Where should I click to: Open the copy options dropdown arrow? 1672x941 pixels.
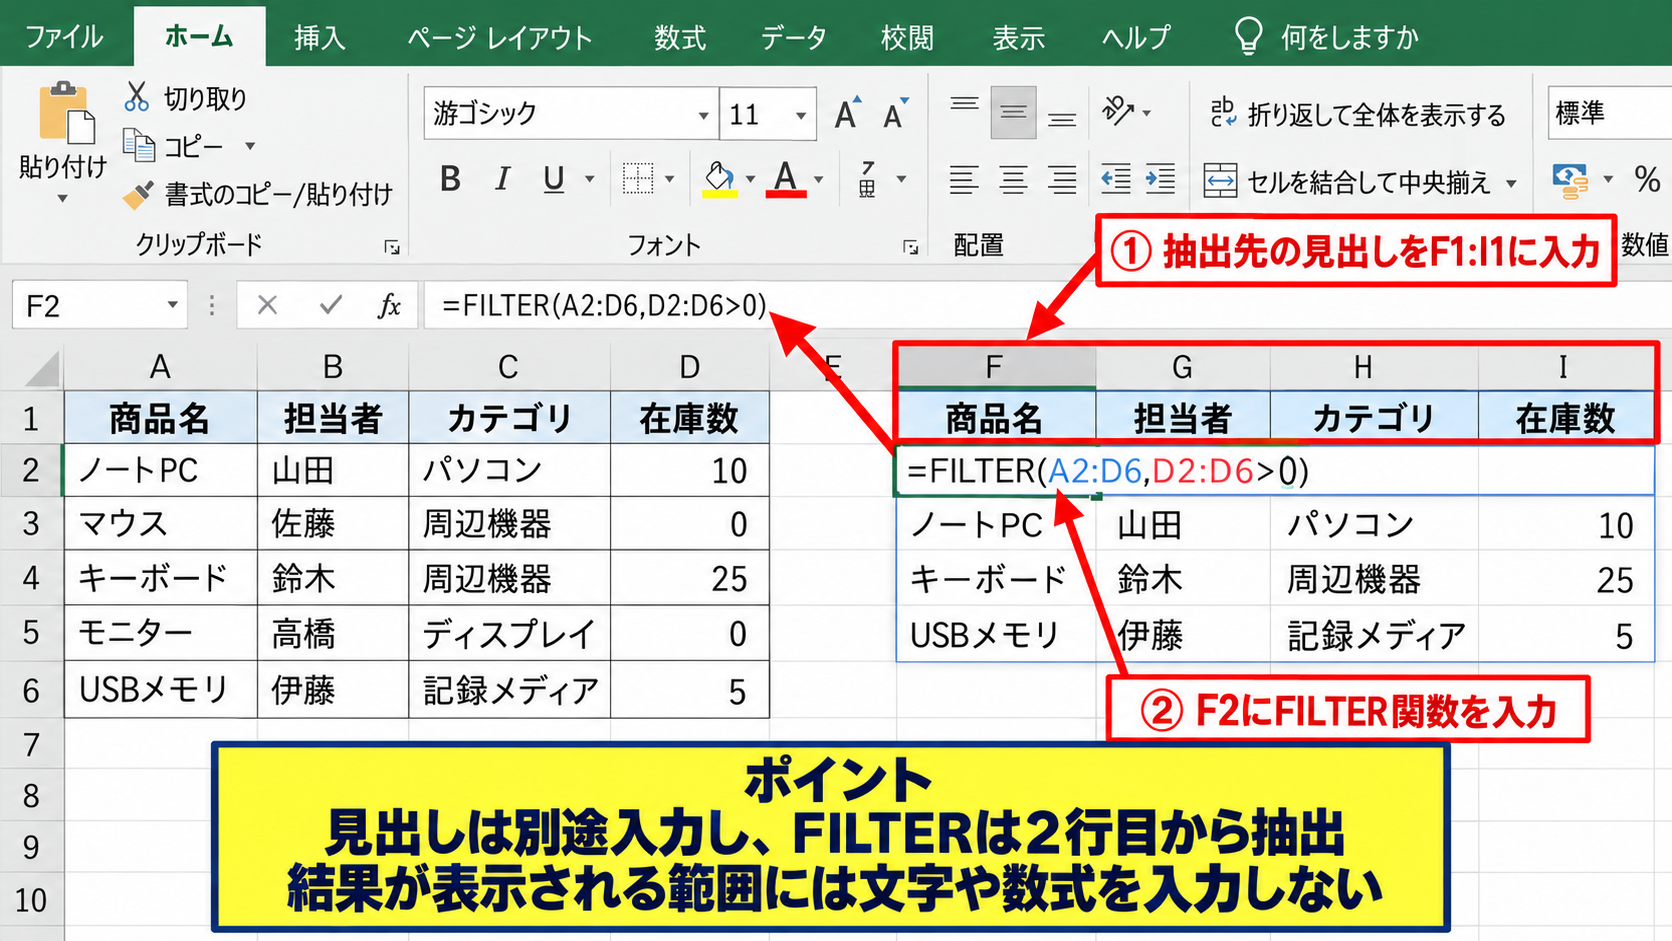[250, 146]
